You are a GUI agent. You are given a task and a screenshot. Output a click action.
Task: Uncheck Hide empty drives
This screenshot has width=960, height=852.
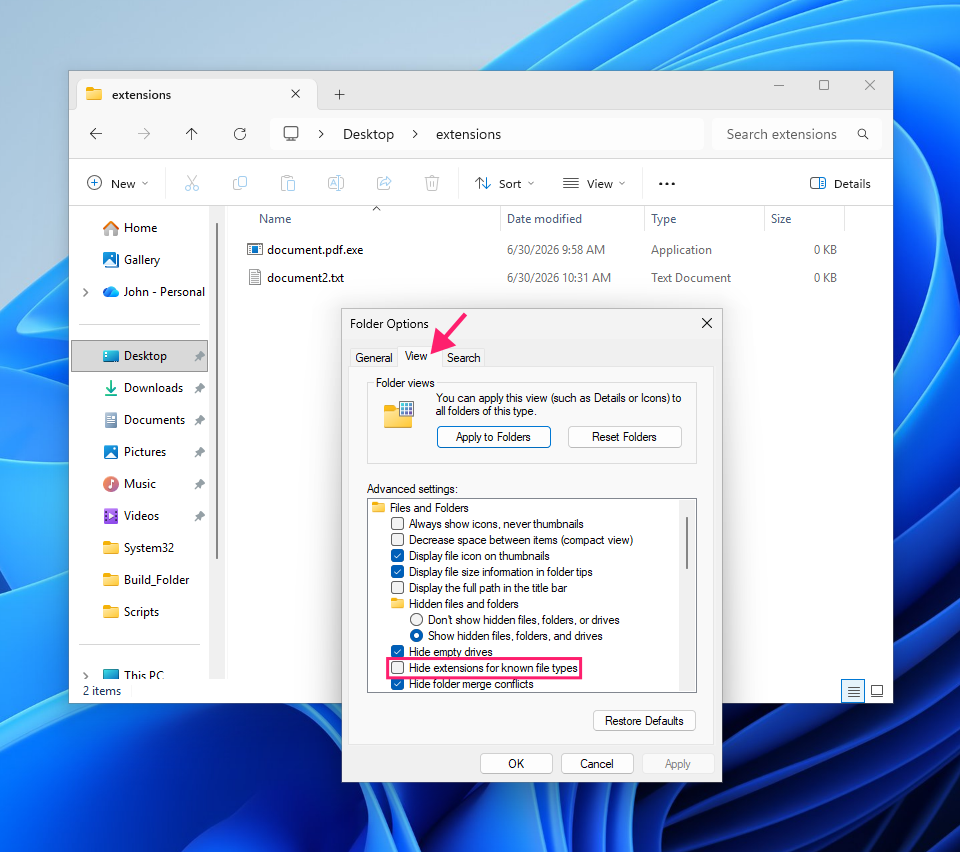click(x=397, y=651)
